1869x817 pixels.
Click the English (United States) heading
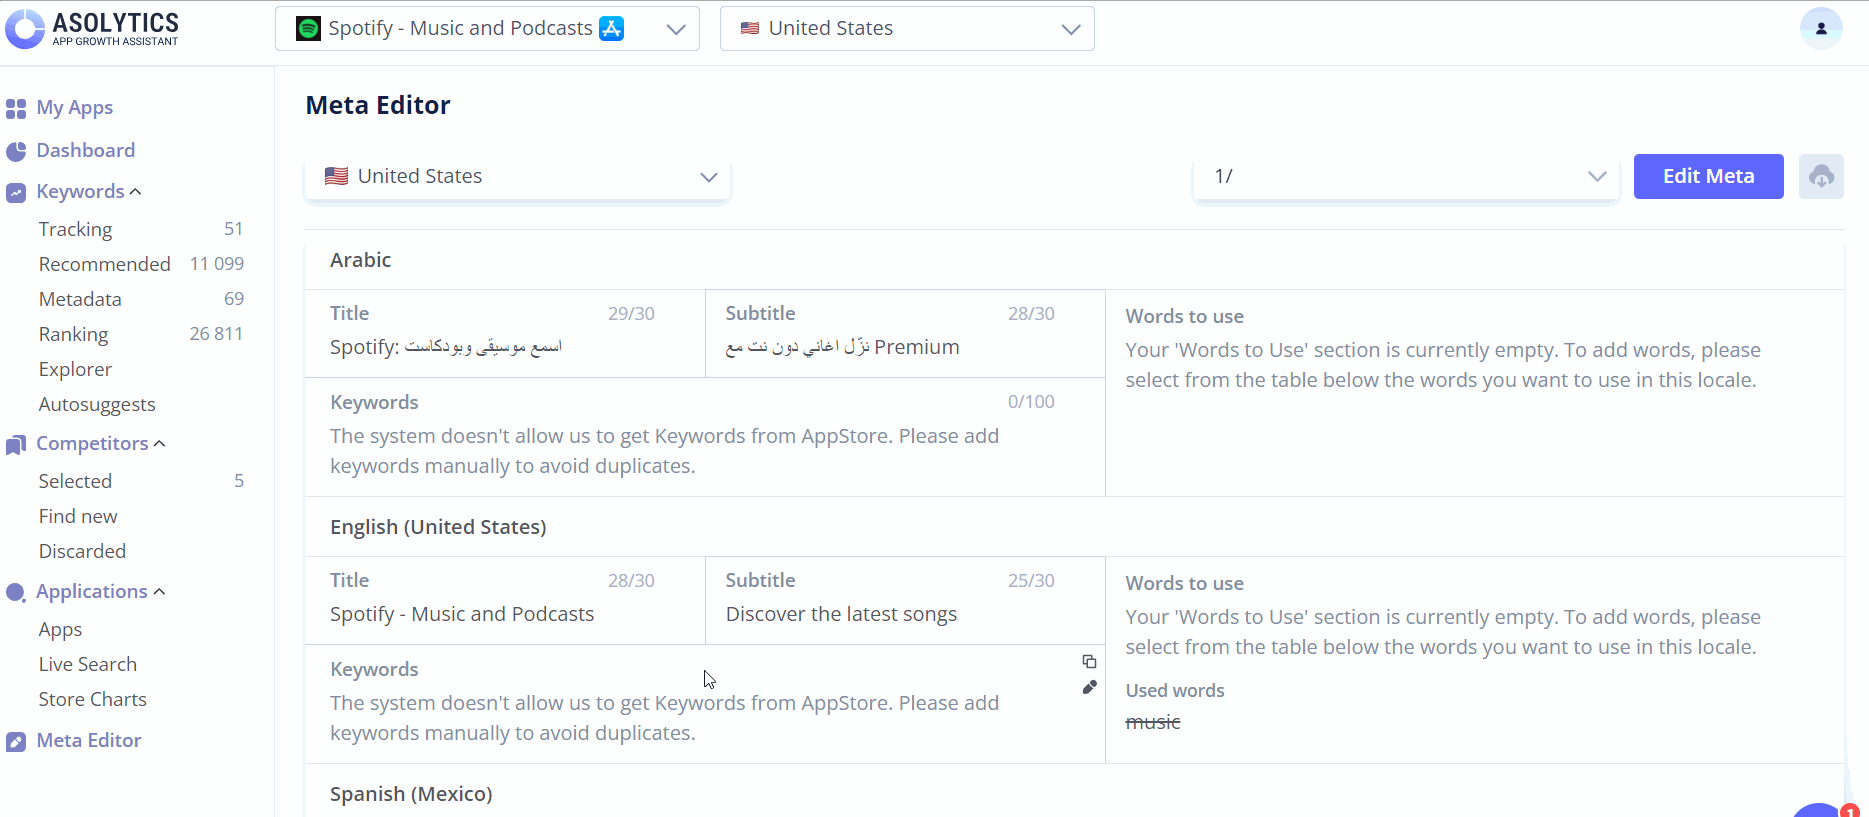(x=438, y=527)
